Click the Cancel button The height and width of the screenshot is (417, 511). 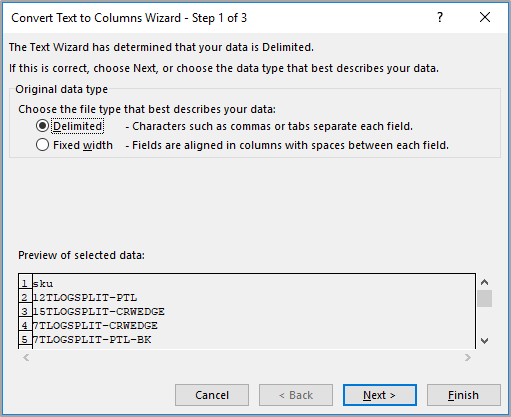(x=212, y=395)
